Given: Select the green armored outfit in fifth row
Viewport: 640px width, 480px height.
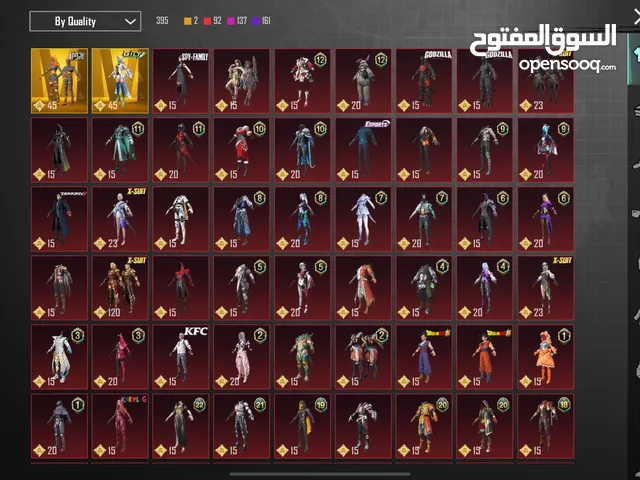Looking at the screenshot, I should tap(302, 357).
